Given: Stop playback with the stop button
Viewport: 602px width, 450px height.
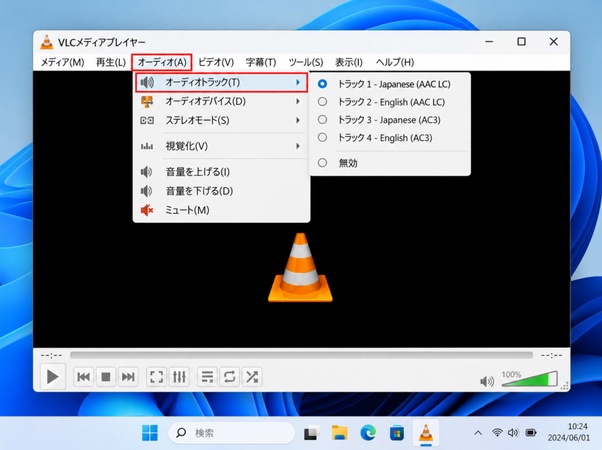Looking at the screenshot, I should point(106,377).
